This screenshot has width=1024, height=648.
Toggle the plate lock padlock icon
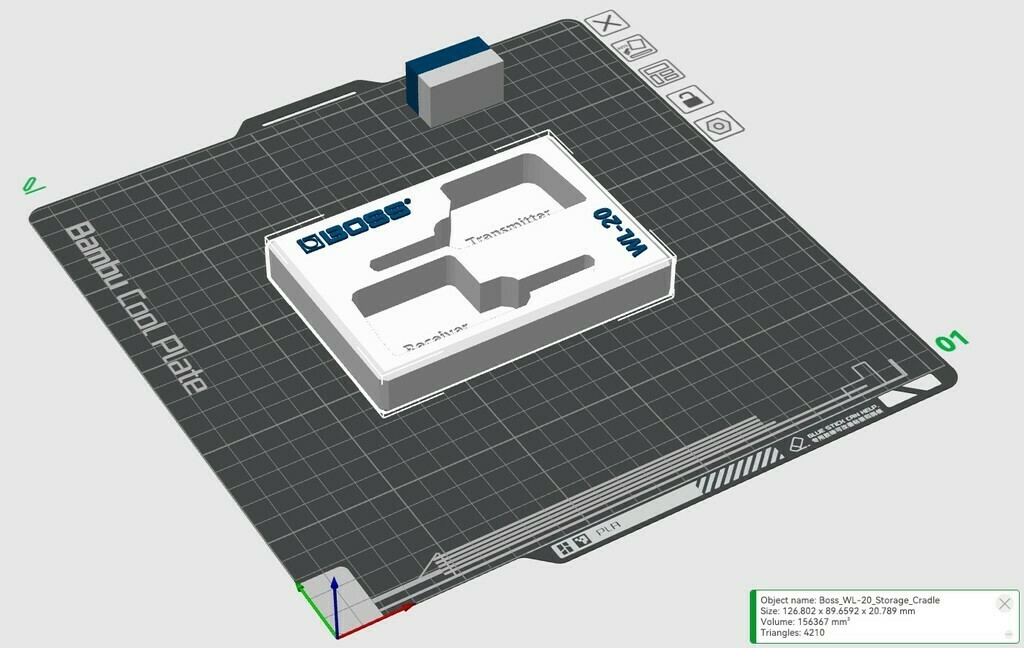(690, 99)
